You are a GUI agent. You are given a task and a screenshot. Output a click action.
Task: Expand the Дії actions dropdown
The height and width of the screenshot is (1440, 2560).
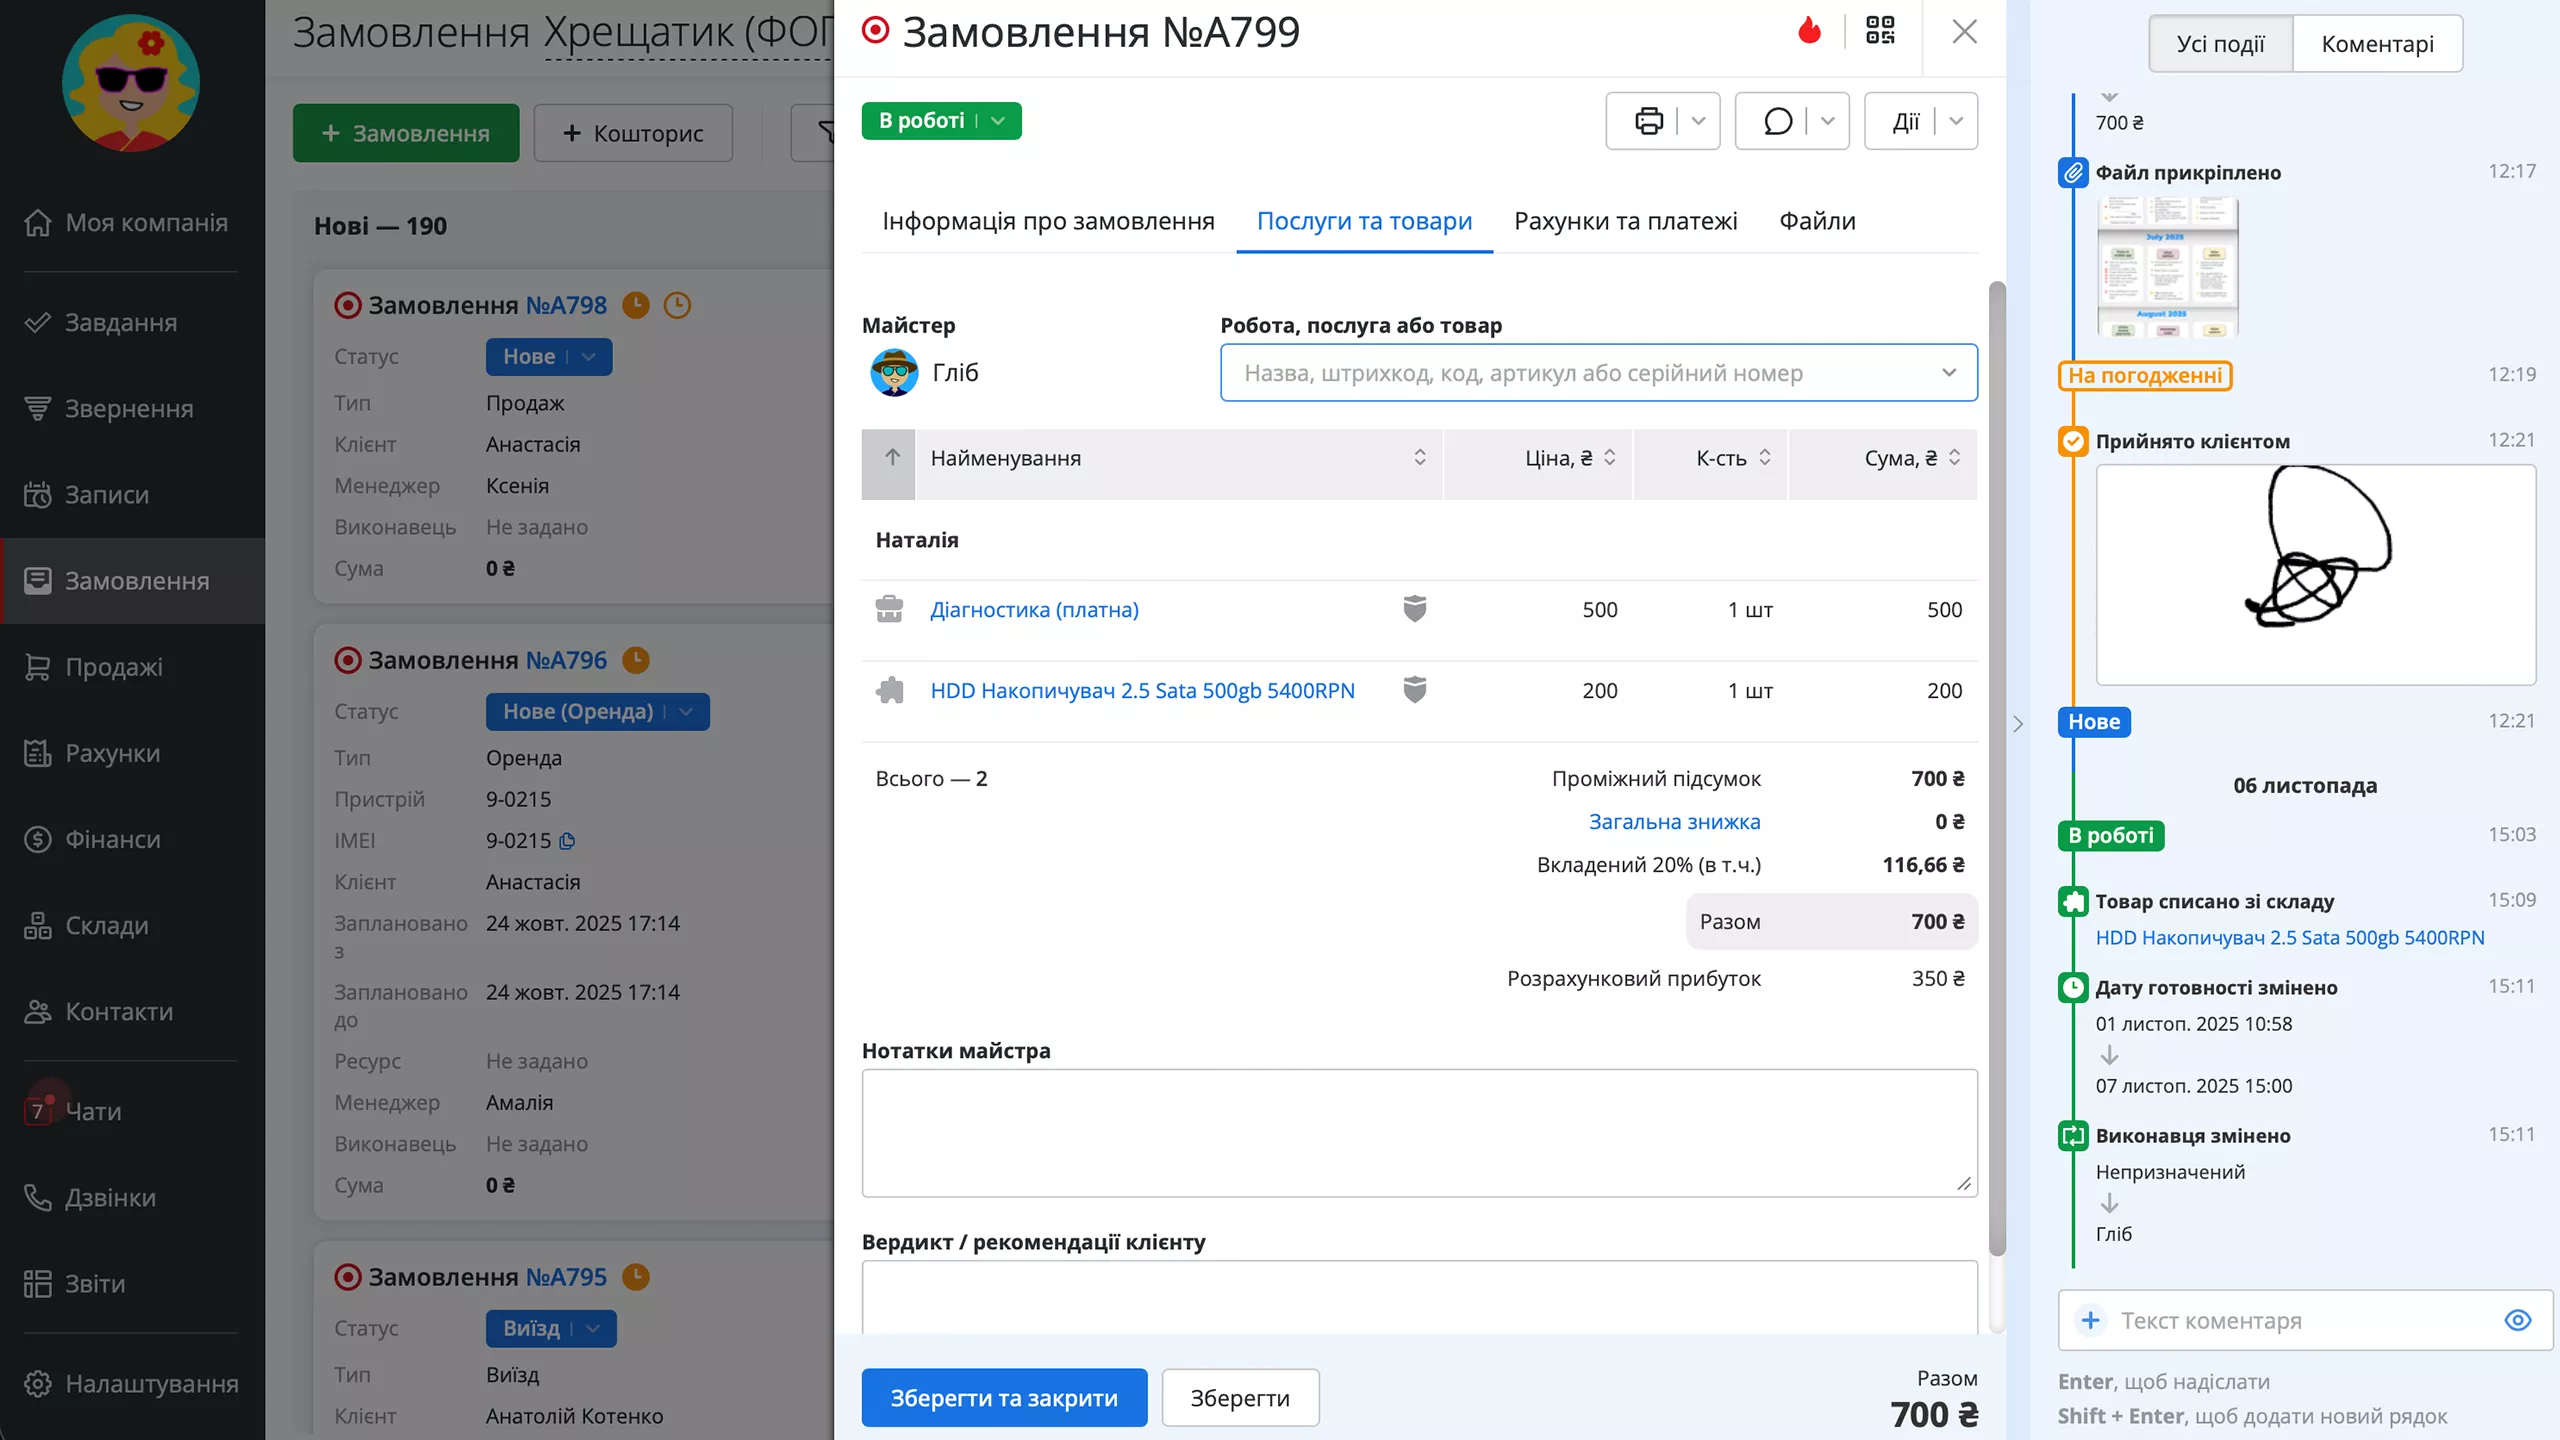click(x=1955, y=121)
